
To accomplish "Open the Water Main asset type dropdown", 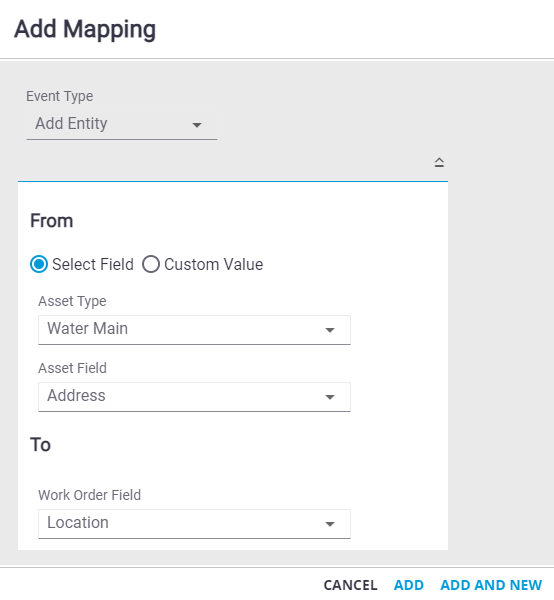I will pos(194,330).
